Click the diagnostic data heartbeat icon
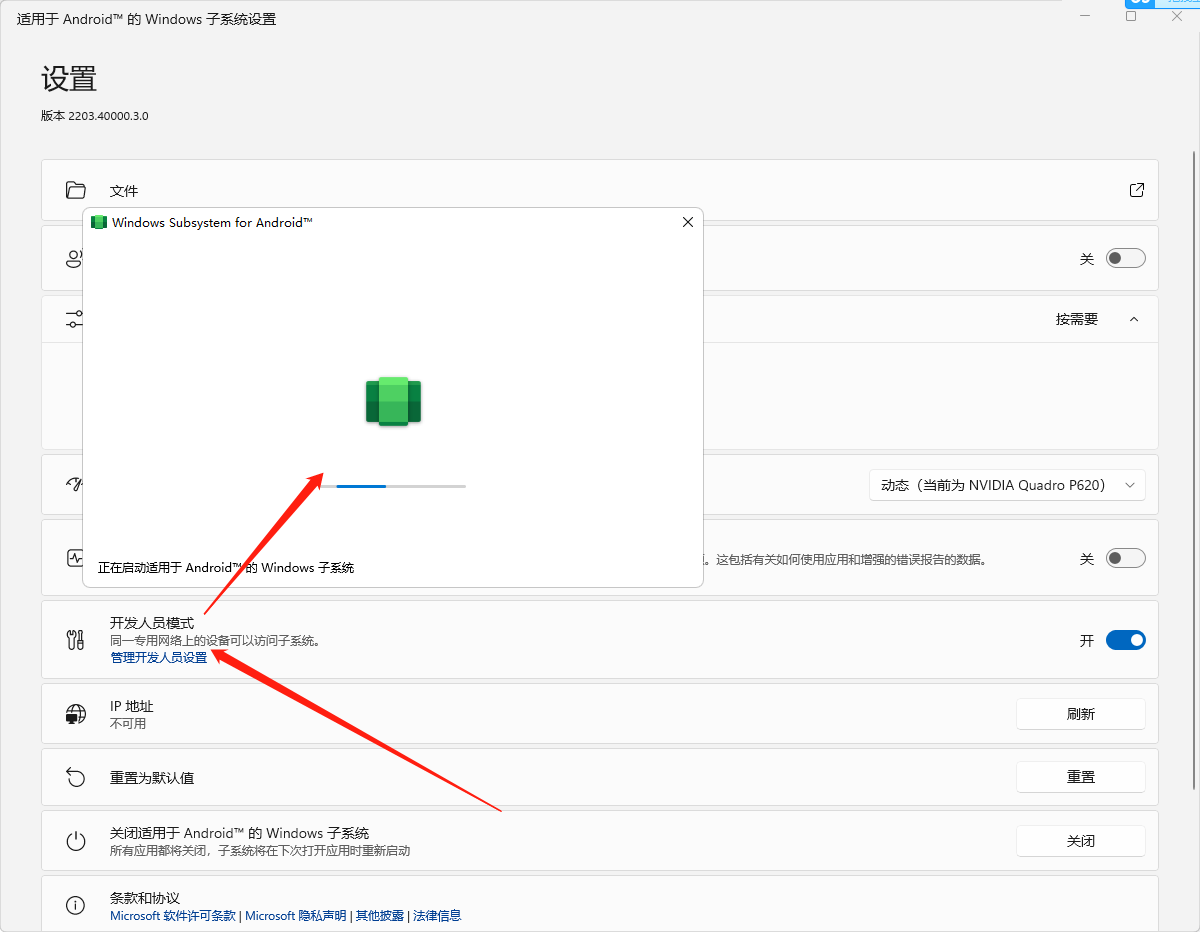The height and width of the screenshot is (932, 1200). click(x=75, y=558)
